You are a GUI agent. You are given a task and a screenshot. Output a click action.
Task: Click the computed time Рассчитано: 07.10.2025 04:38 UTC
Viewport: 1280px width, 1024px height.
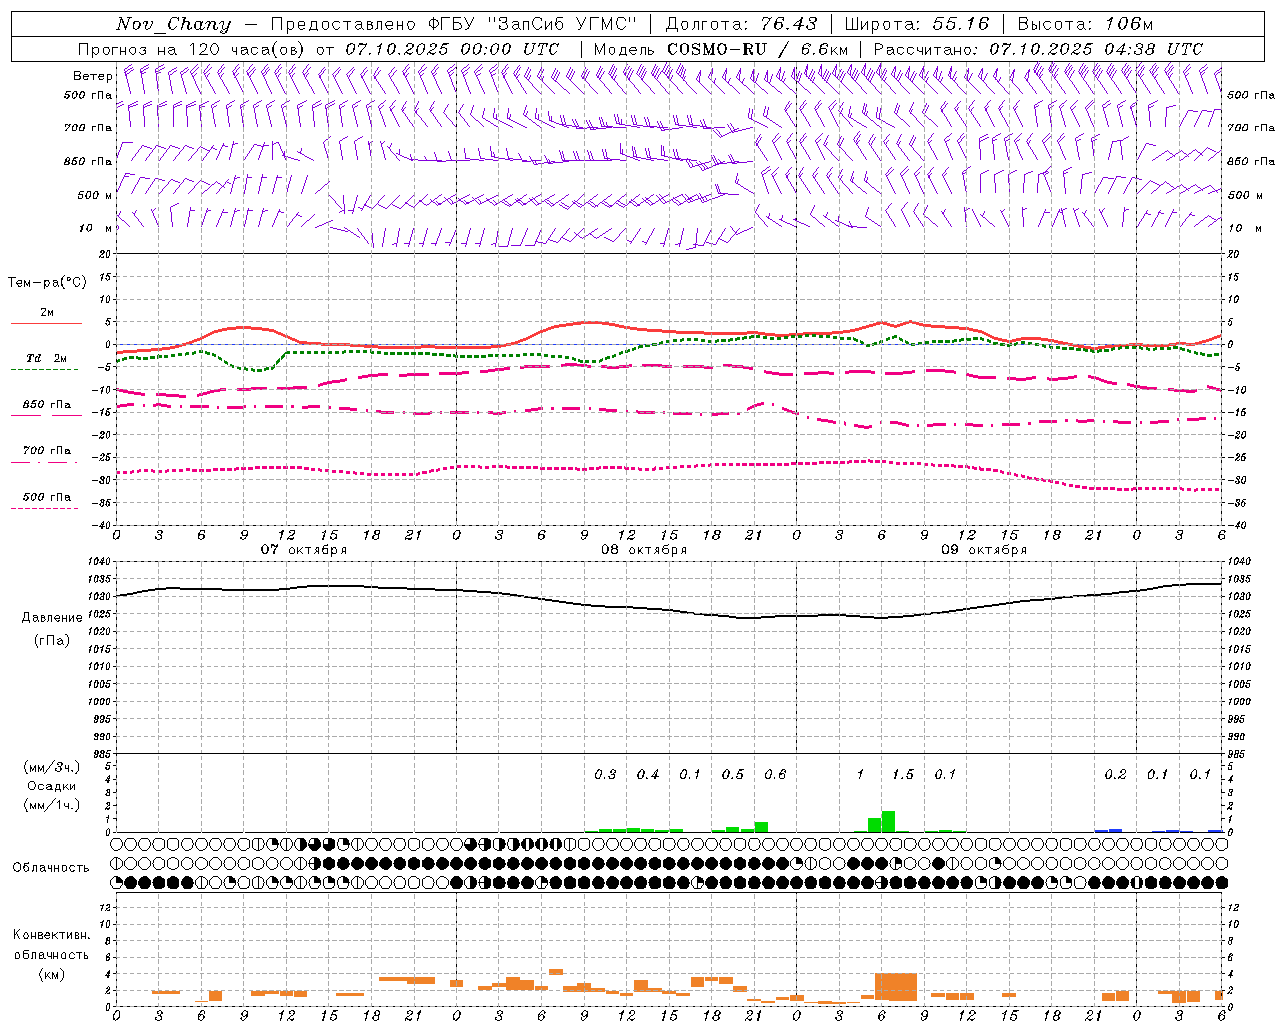1038,49
